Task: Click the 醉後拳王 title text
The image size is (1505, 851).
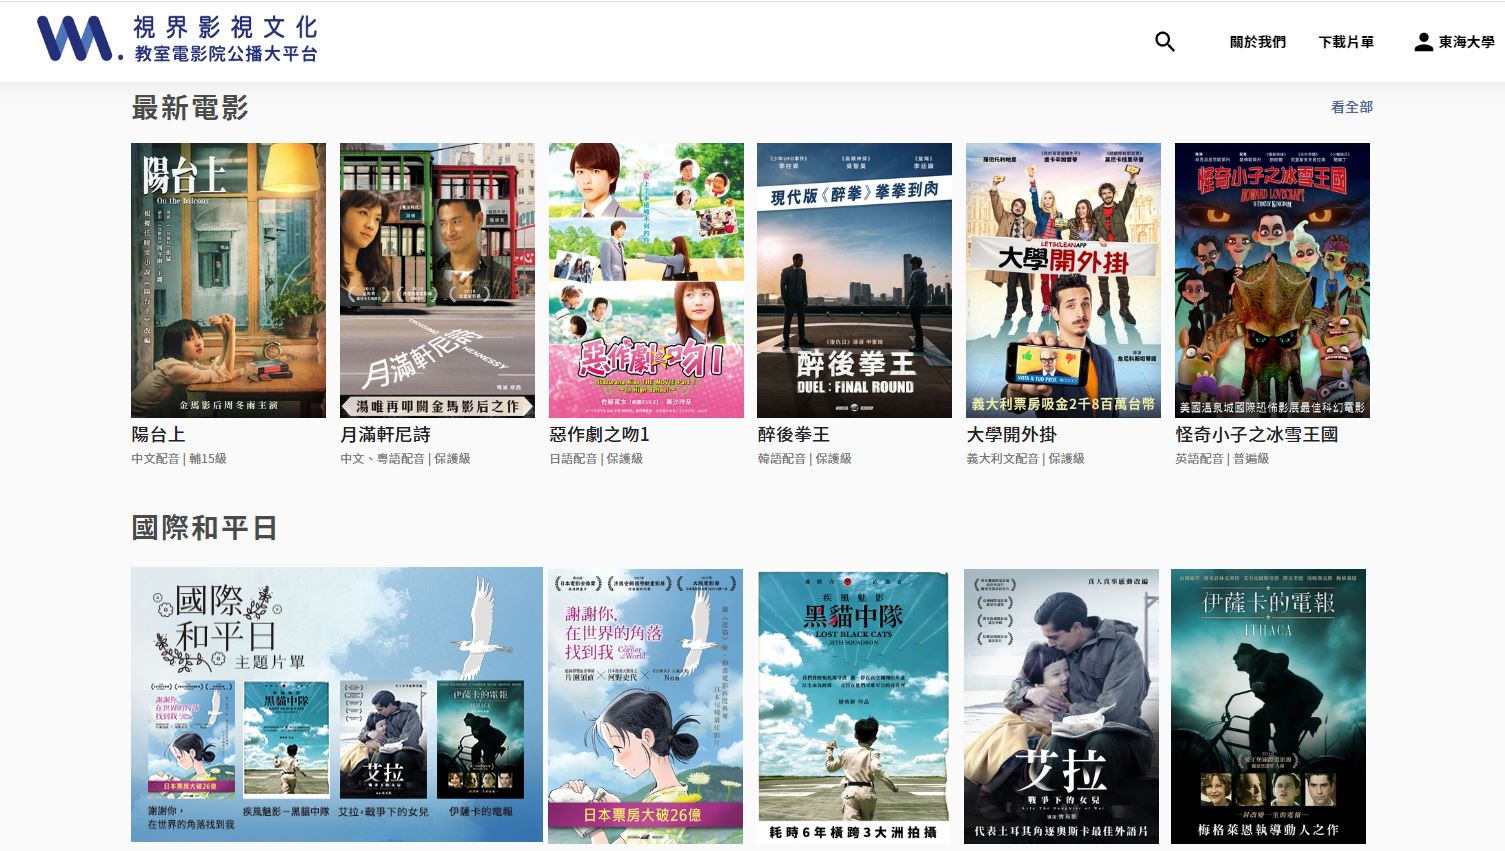Action: pos(794,435)
